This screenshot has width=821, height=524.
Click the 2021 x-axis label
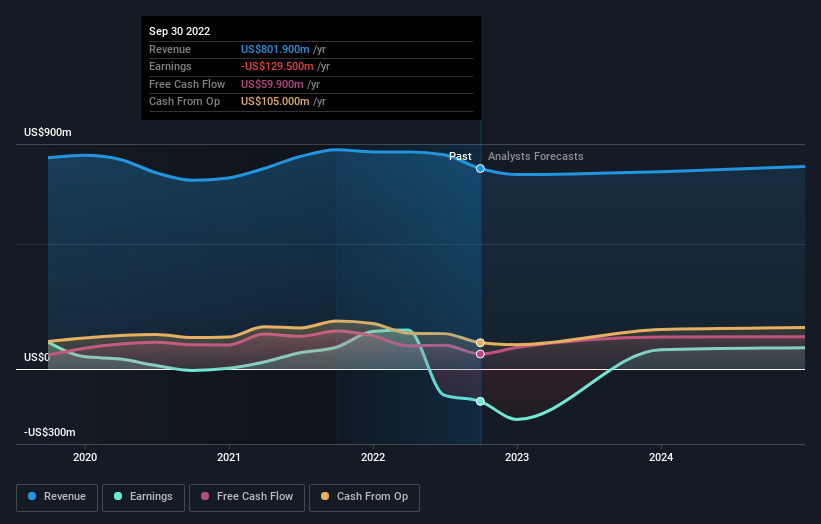pyautogui.click(x=229, y=458)
